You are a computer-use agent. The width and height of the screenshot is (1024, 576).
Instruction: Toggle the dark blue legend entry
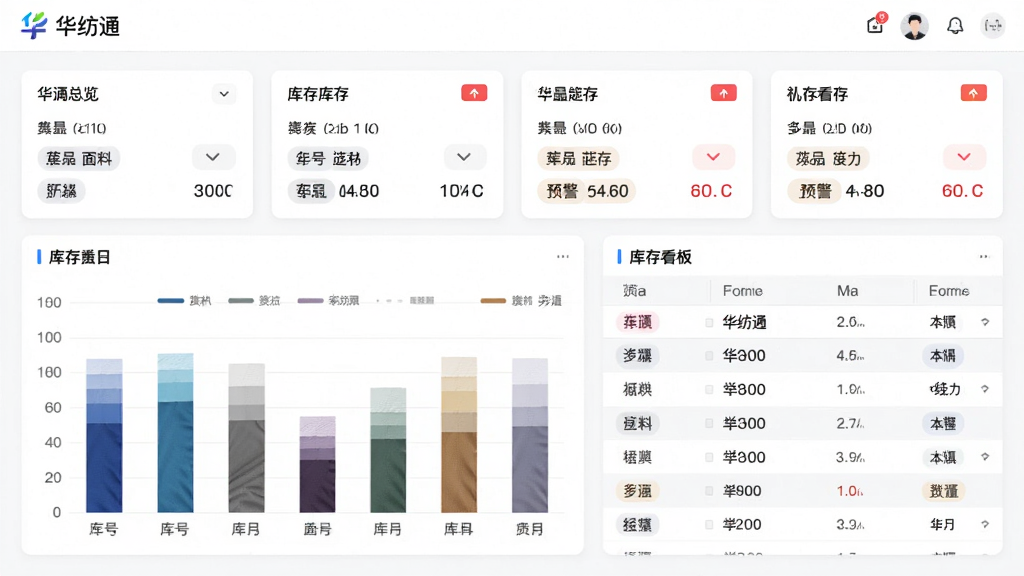point(185,300)
